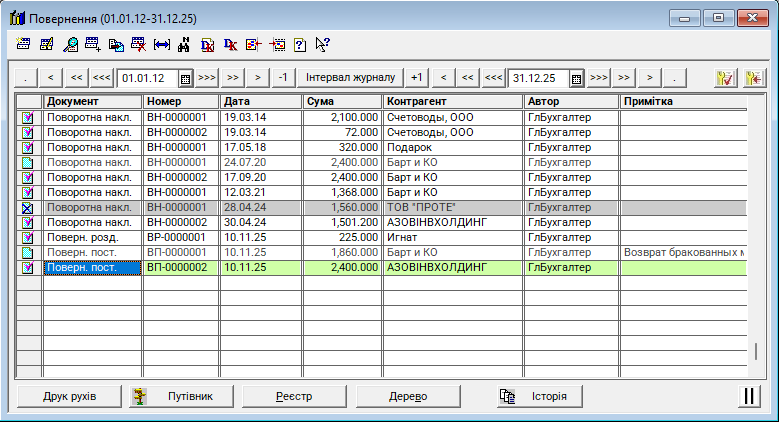Click the Сума column header
Image resolution: width=779 pixels, height=422 pixels.
pos(342,102)
